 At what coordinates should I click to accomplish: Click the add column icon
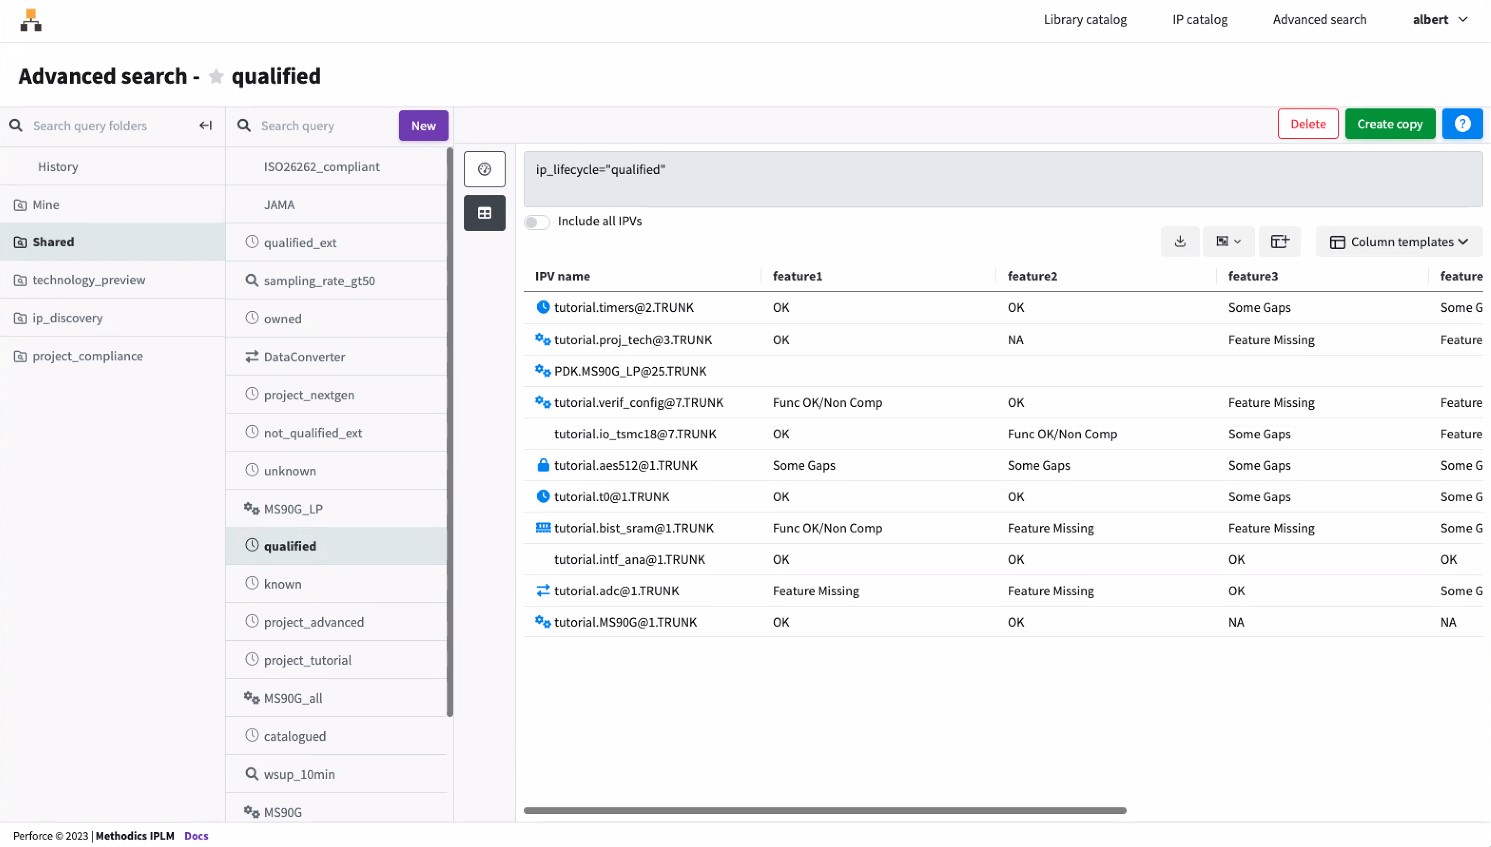point(1279,241)
